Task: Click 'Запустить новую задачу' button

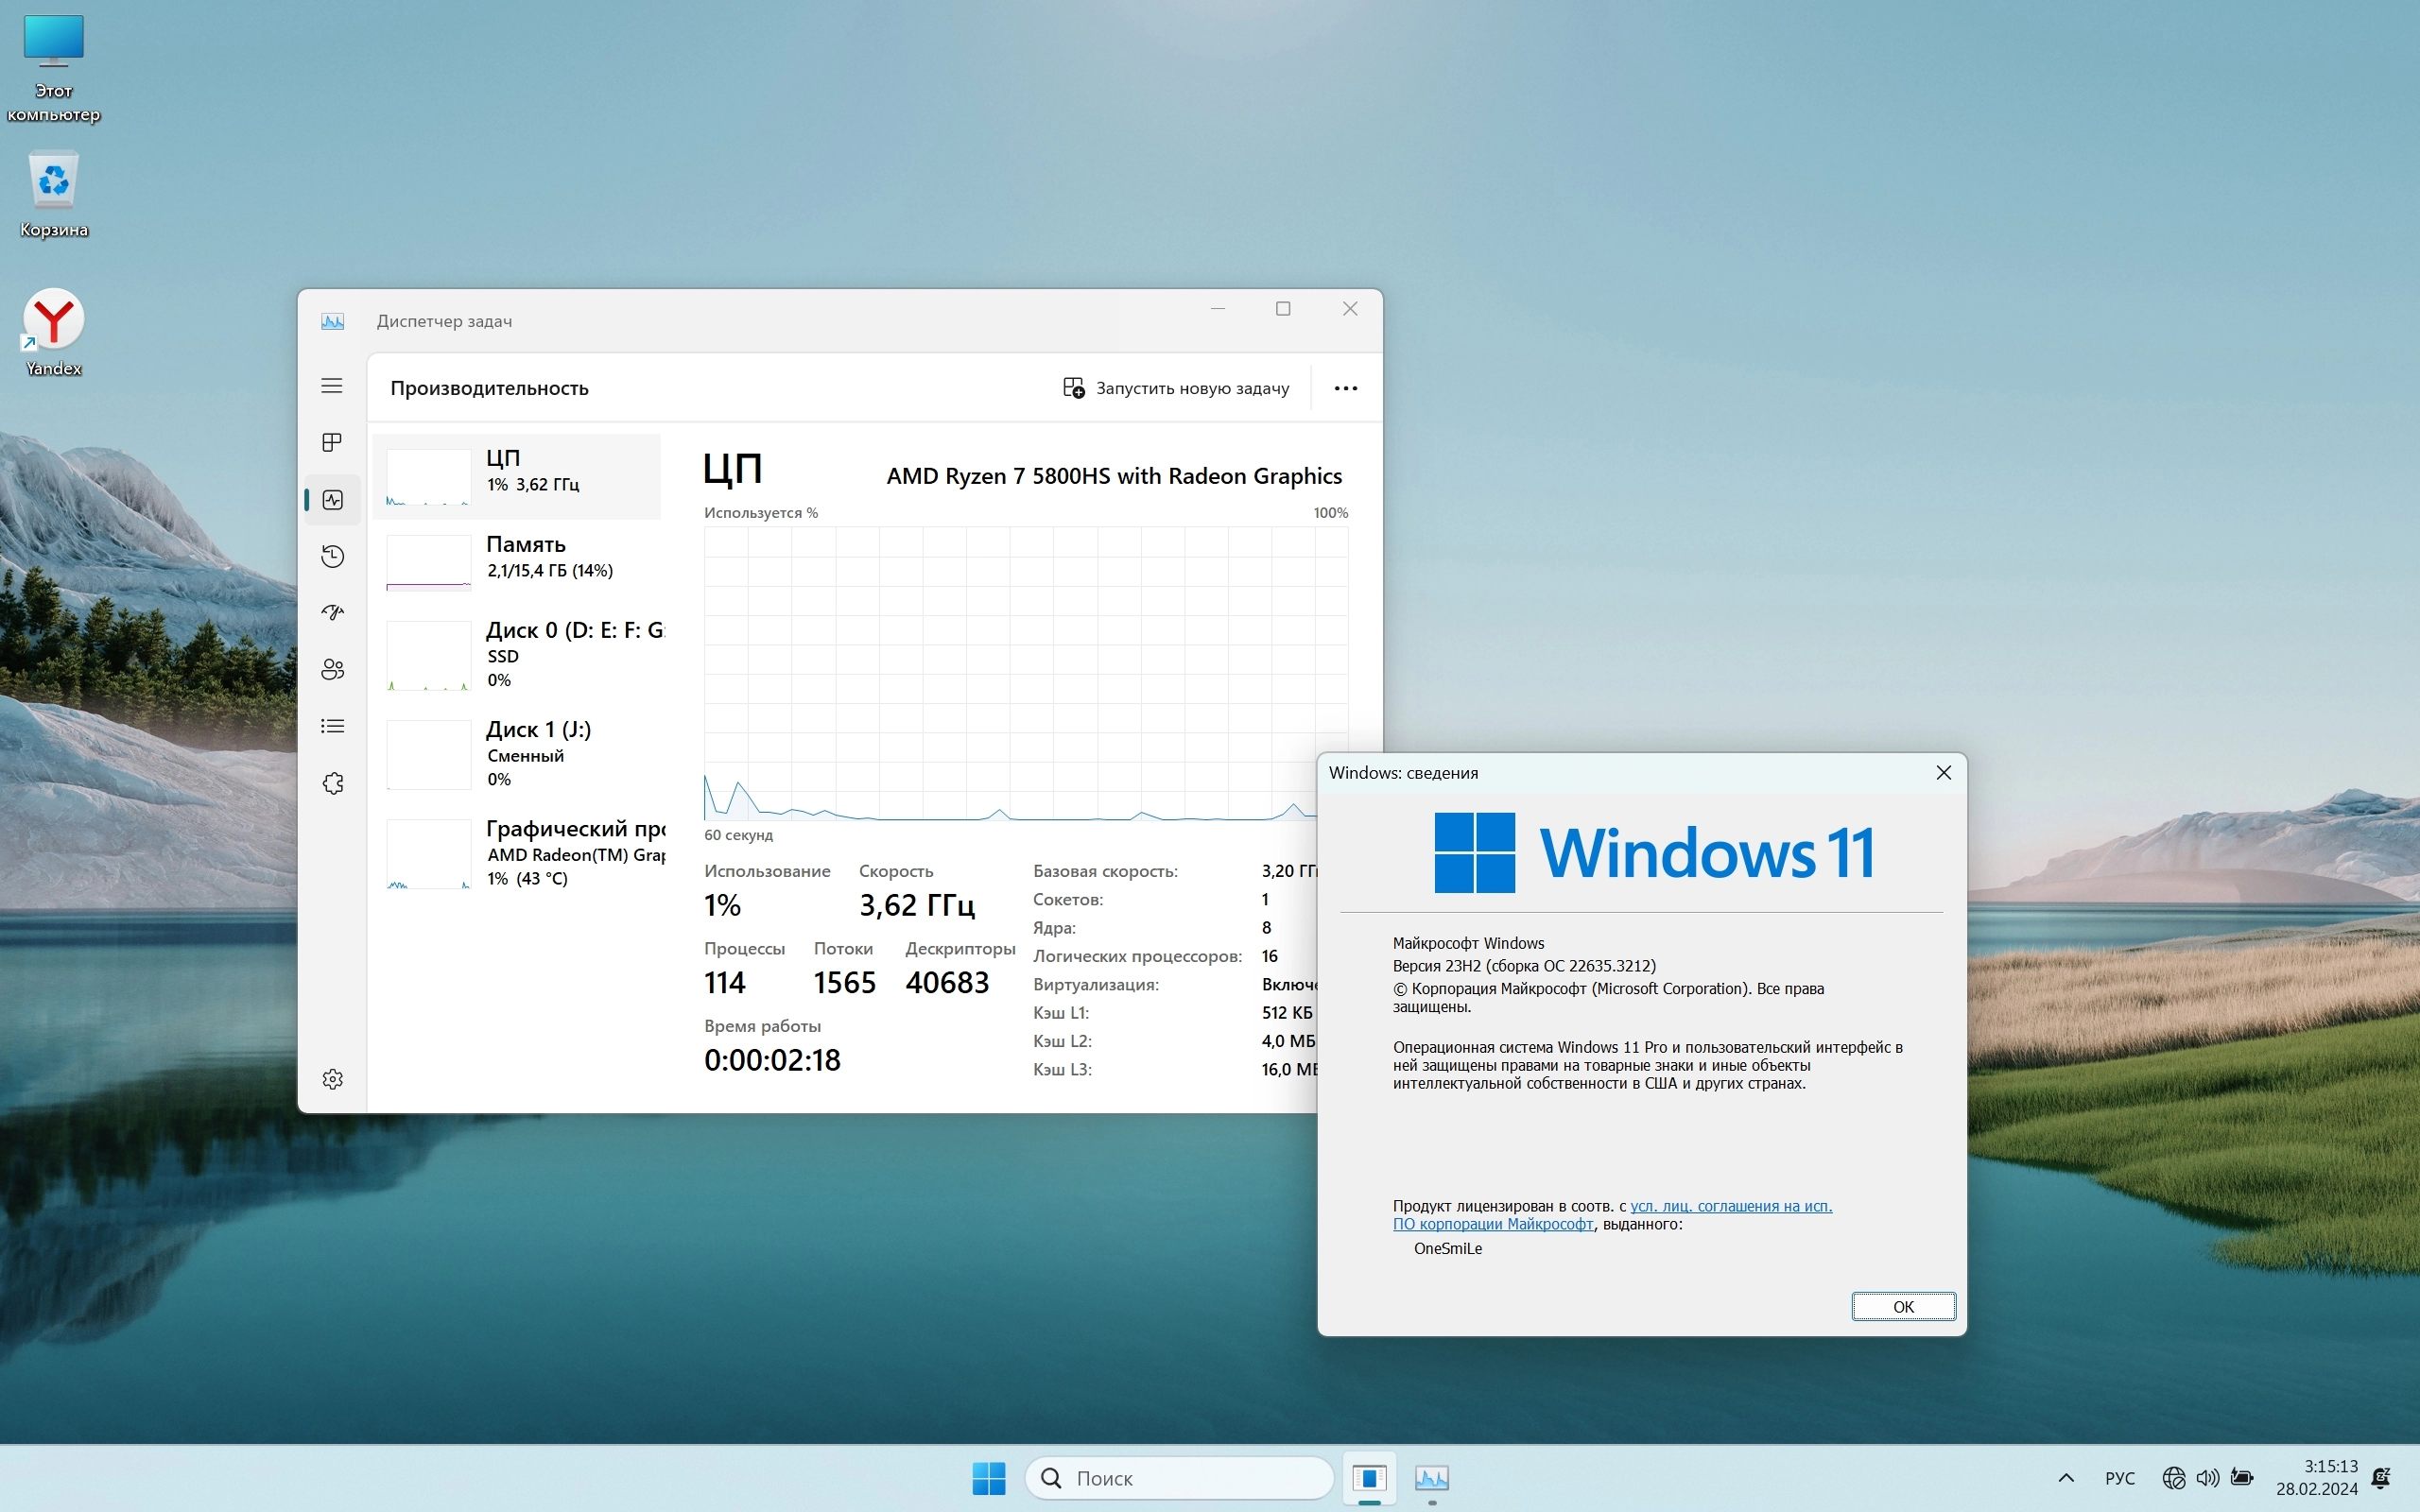Action: point(1176,388)
